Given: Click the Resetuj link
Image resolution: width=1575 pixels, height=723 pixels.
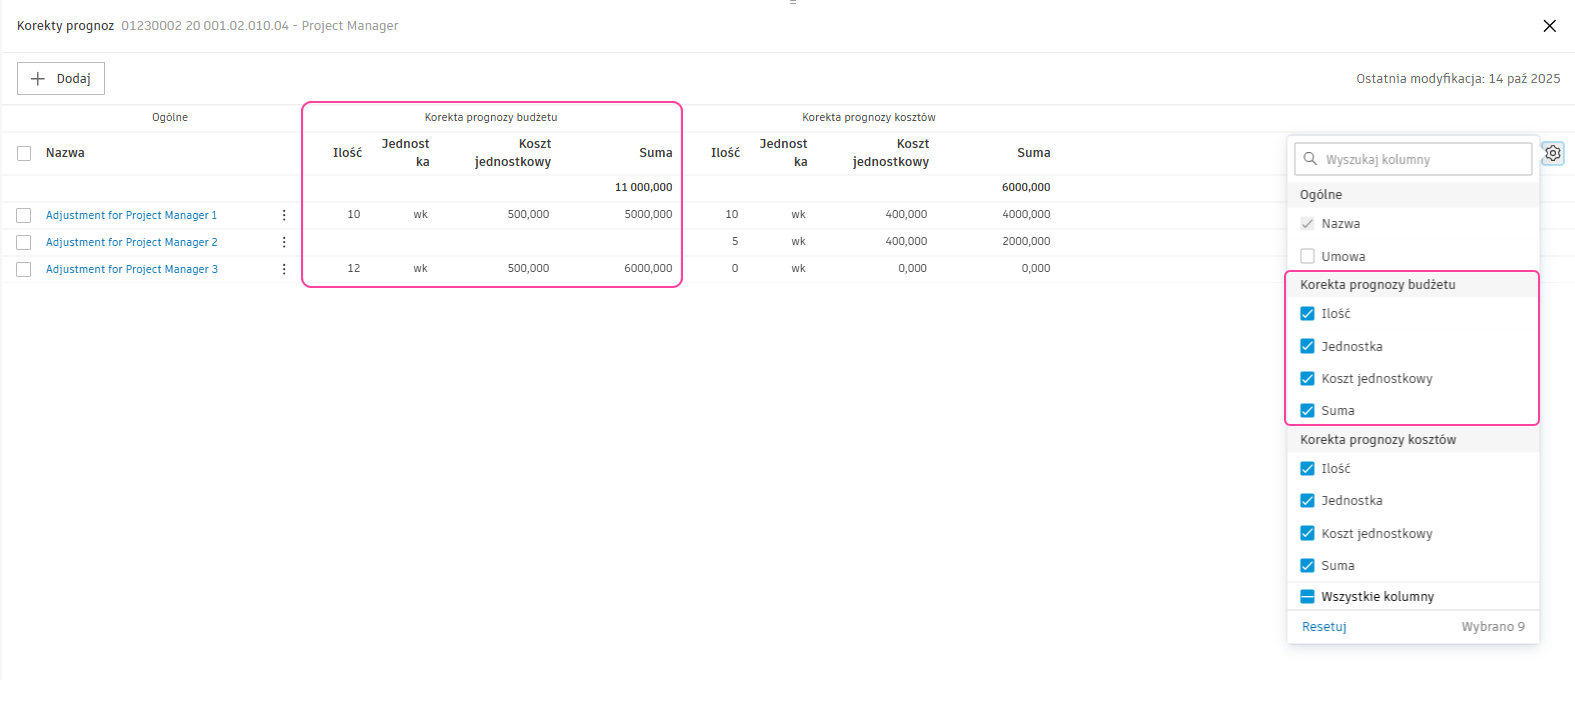Looking at the screenshot, I should click(1324, 627).
